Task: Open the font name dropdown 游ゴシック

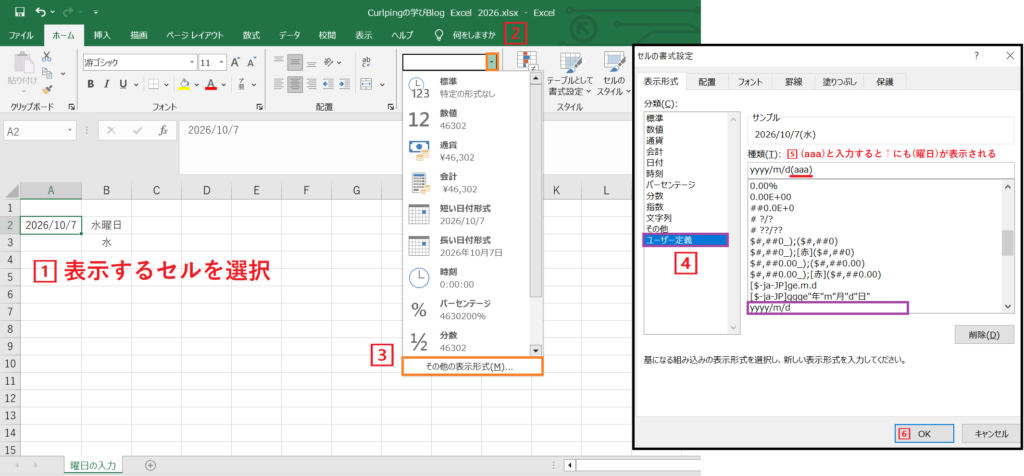Action: [193, 63]
